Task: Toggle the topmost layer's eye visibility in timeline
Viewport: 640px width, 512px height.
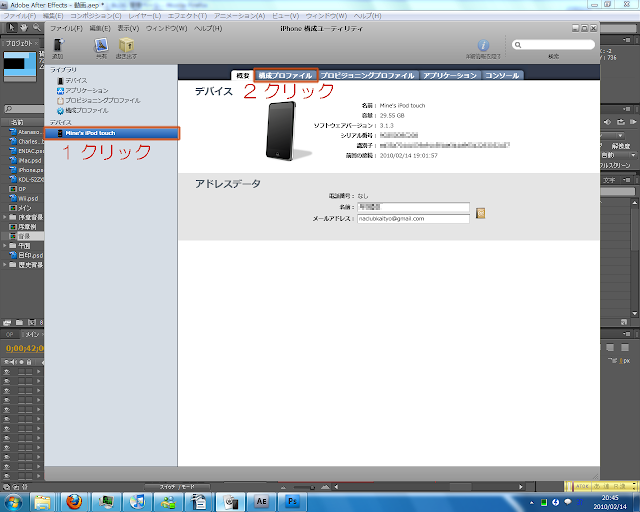Action: point(7,372)
